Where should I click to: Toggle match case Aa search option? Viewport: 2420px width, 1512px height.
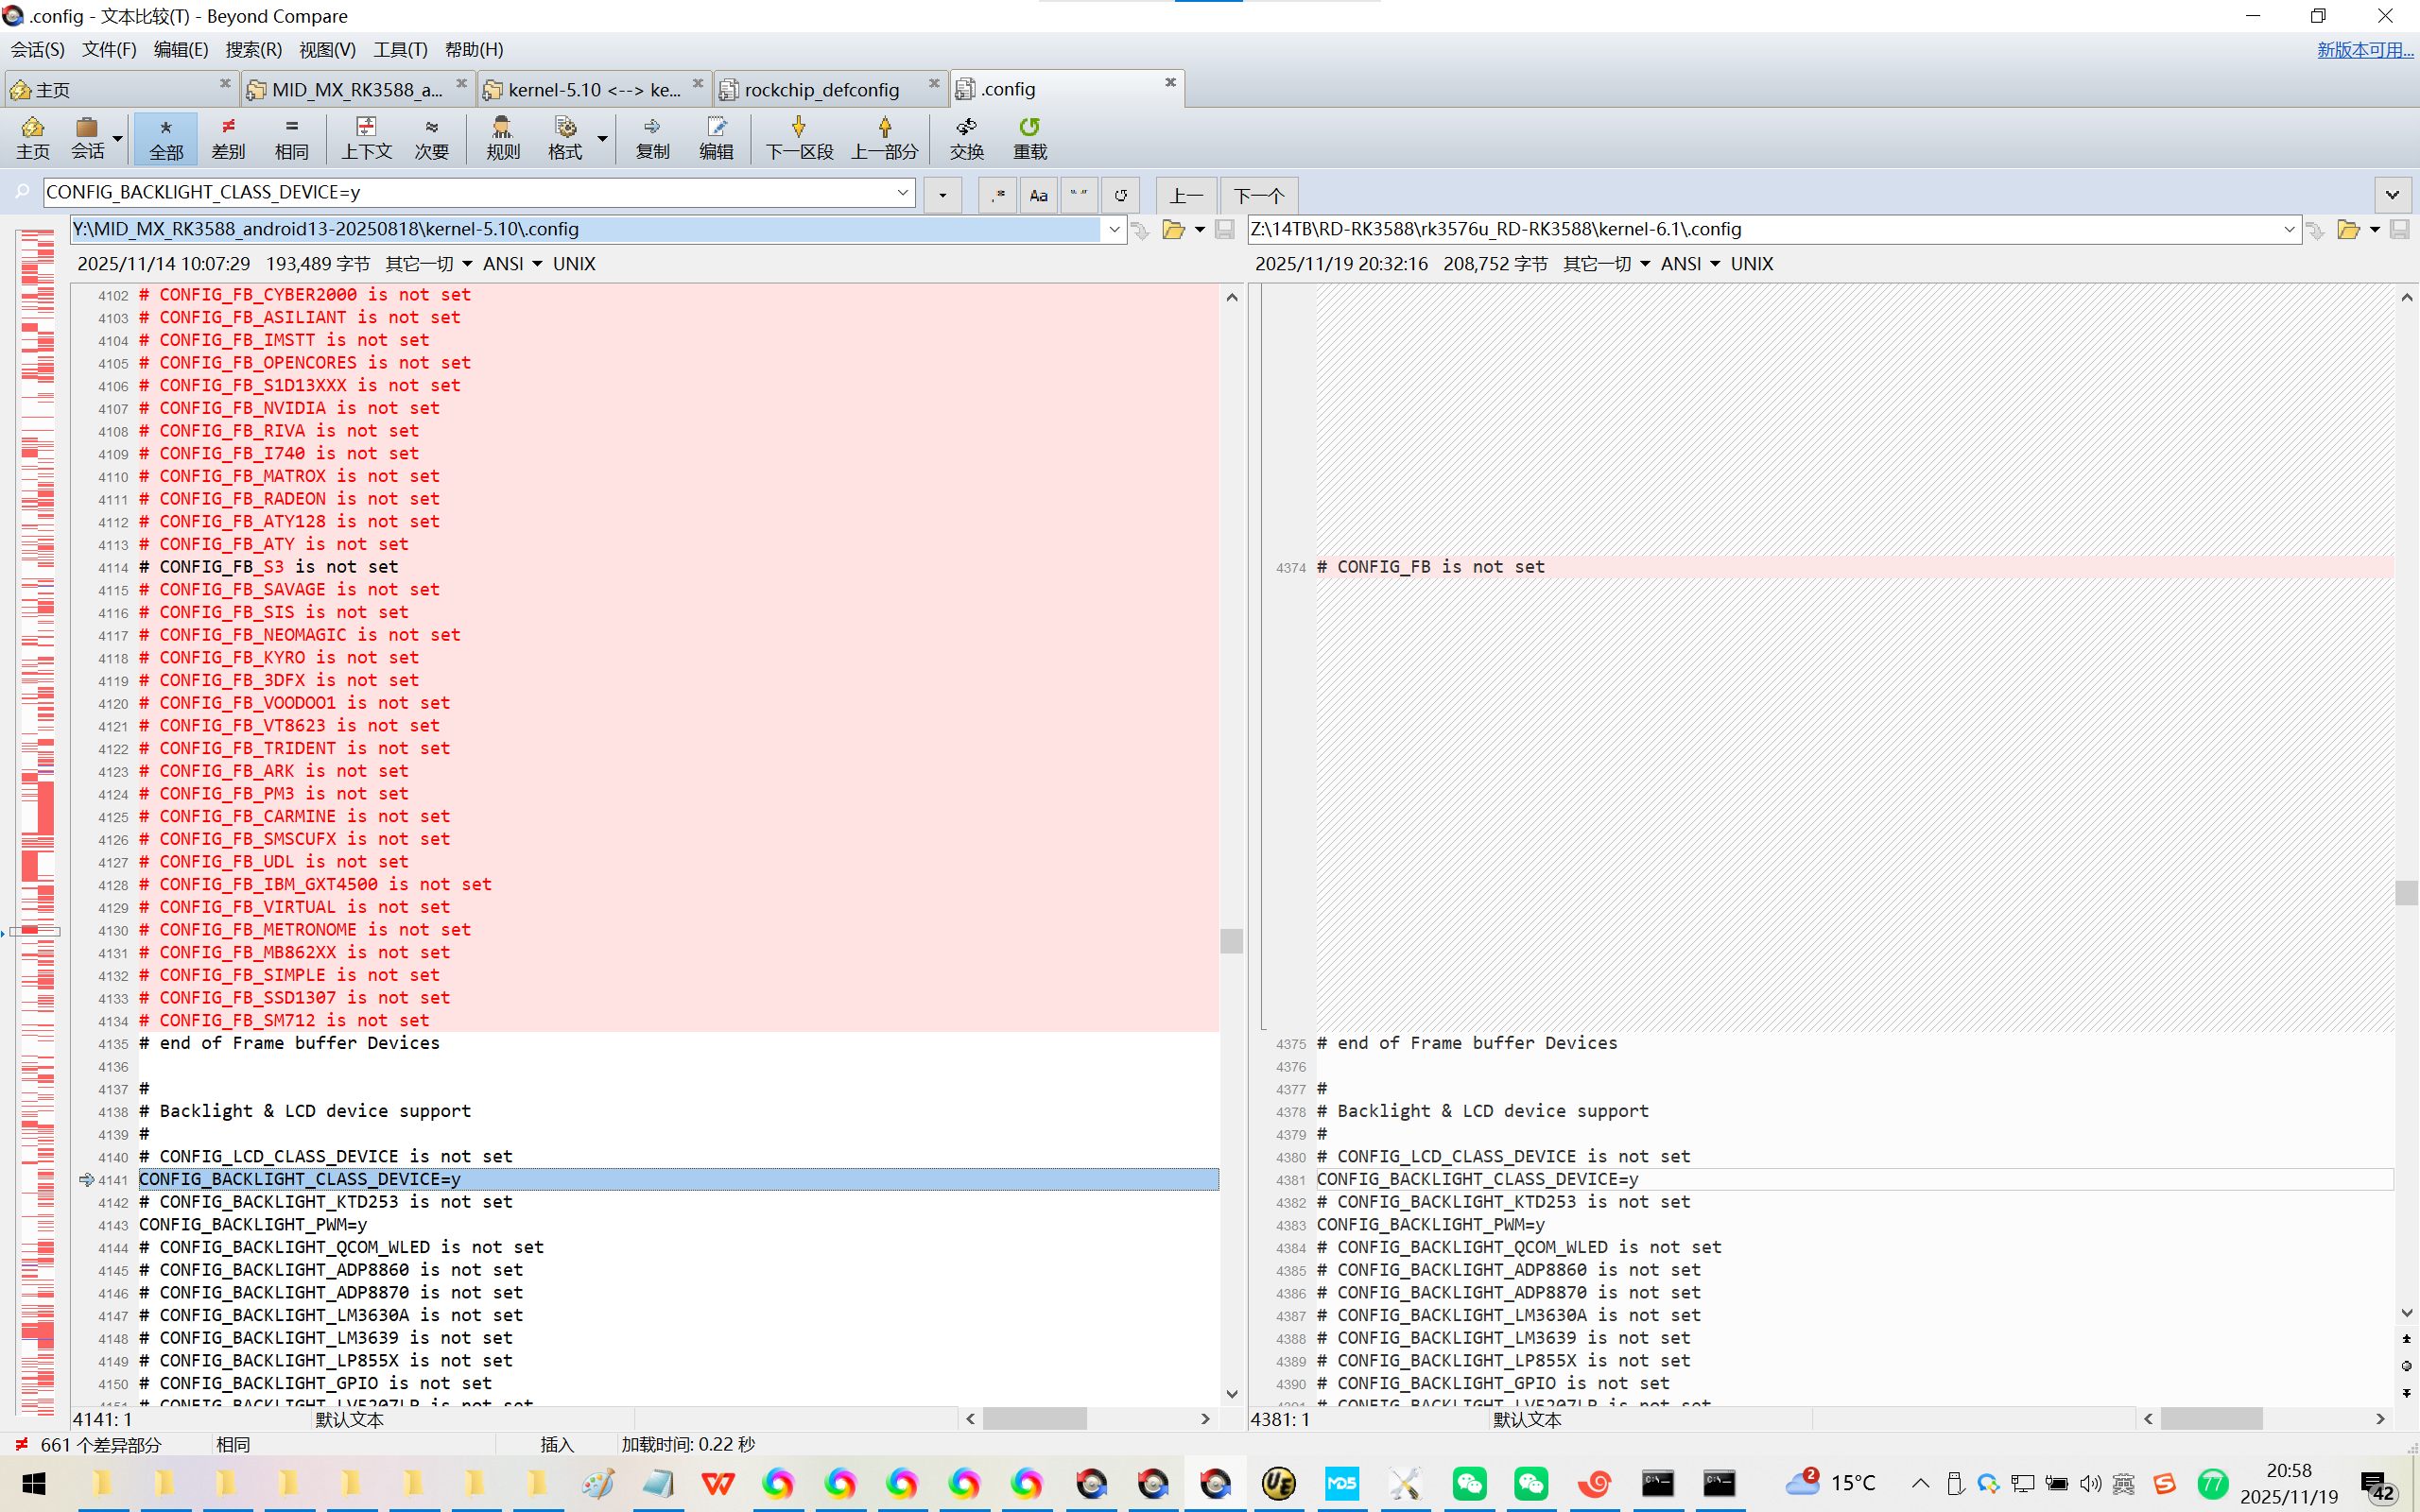[x=1038, y=195]
